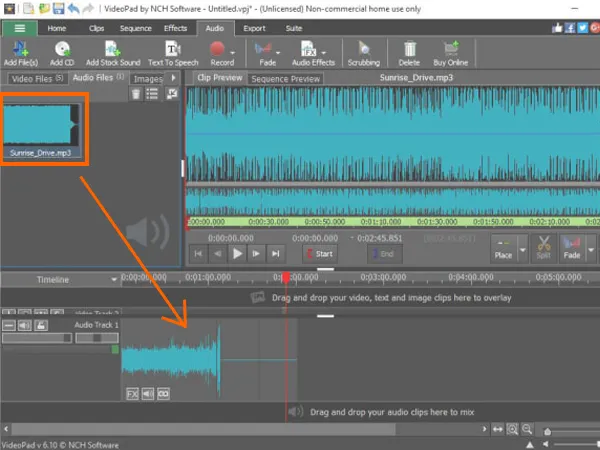Open the Clips ribbon tab
Image resolution: width=600 pixels, height=450 pixels.
[96, 28]
